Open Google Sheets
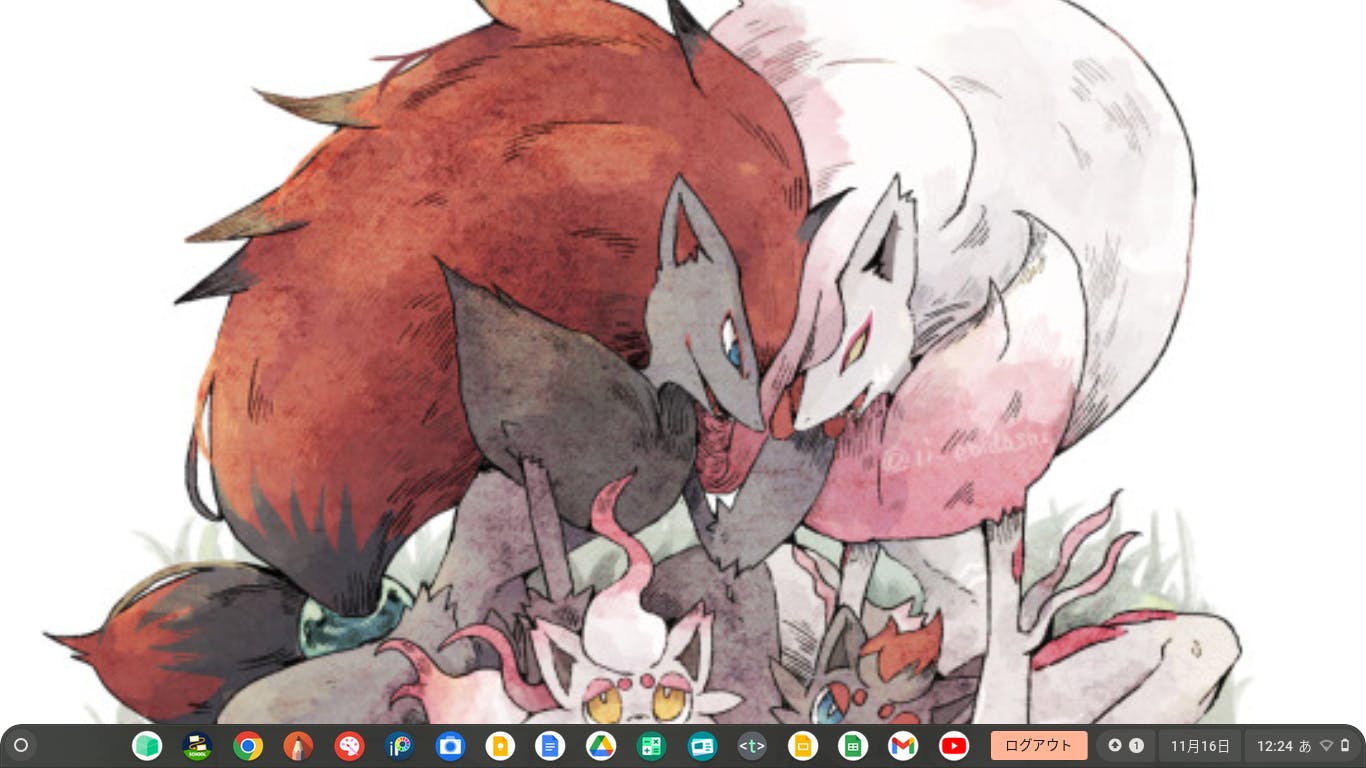Image resolution: width=1366 pixels, height=768 pixels. click(853, 746)
